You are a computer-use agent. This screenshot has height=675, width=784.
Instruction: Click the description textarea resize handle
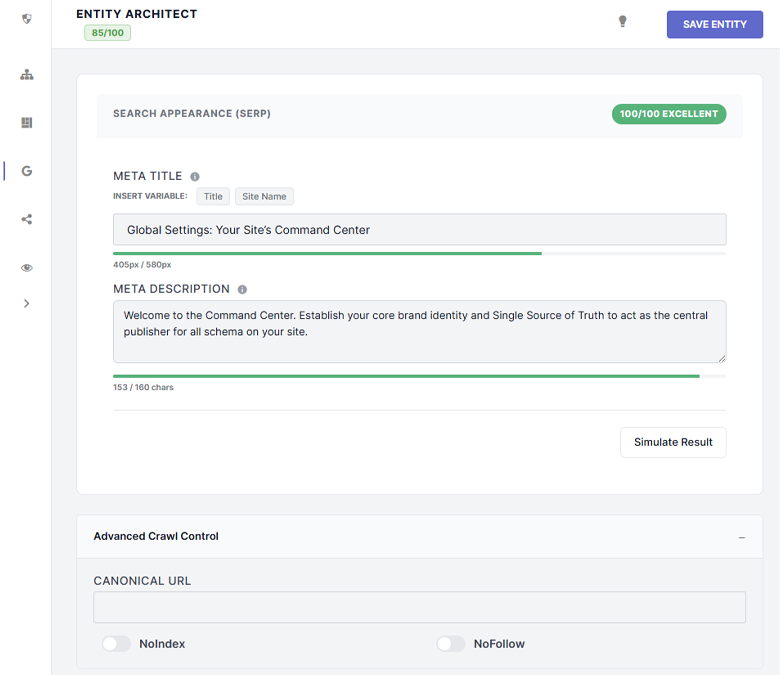pyautogui.click(x=722, y=358)
